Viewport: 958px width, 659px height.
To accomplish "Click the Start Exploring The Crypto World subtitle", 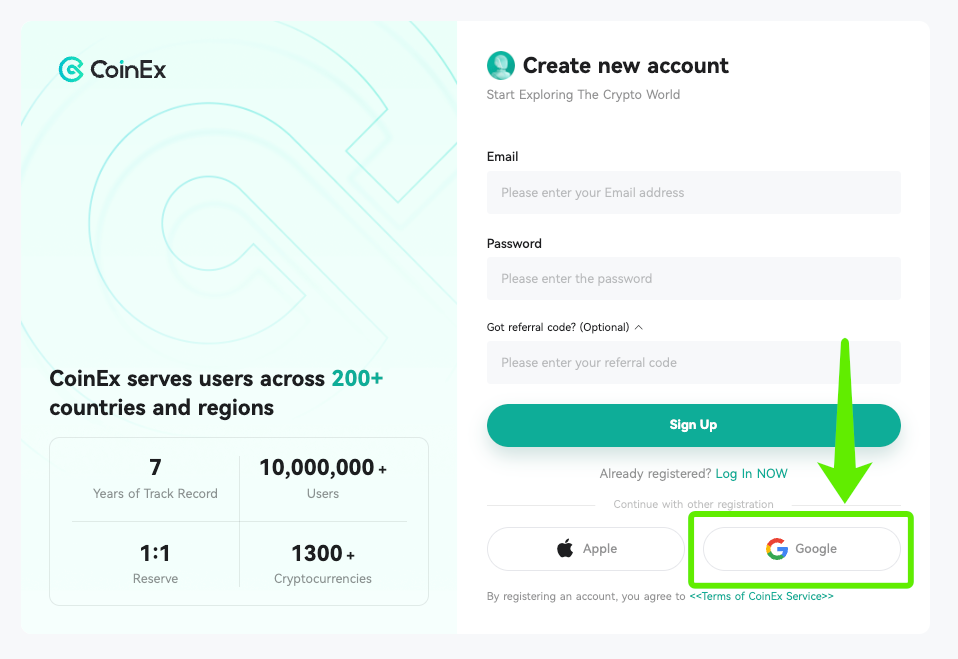I will [x=583, y=95].
